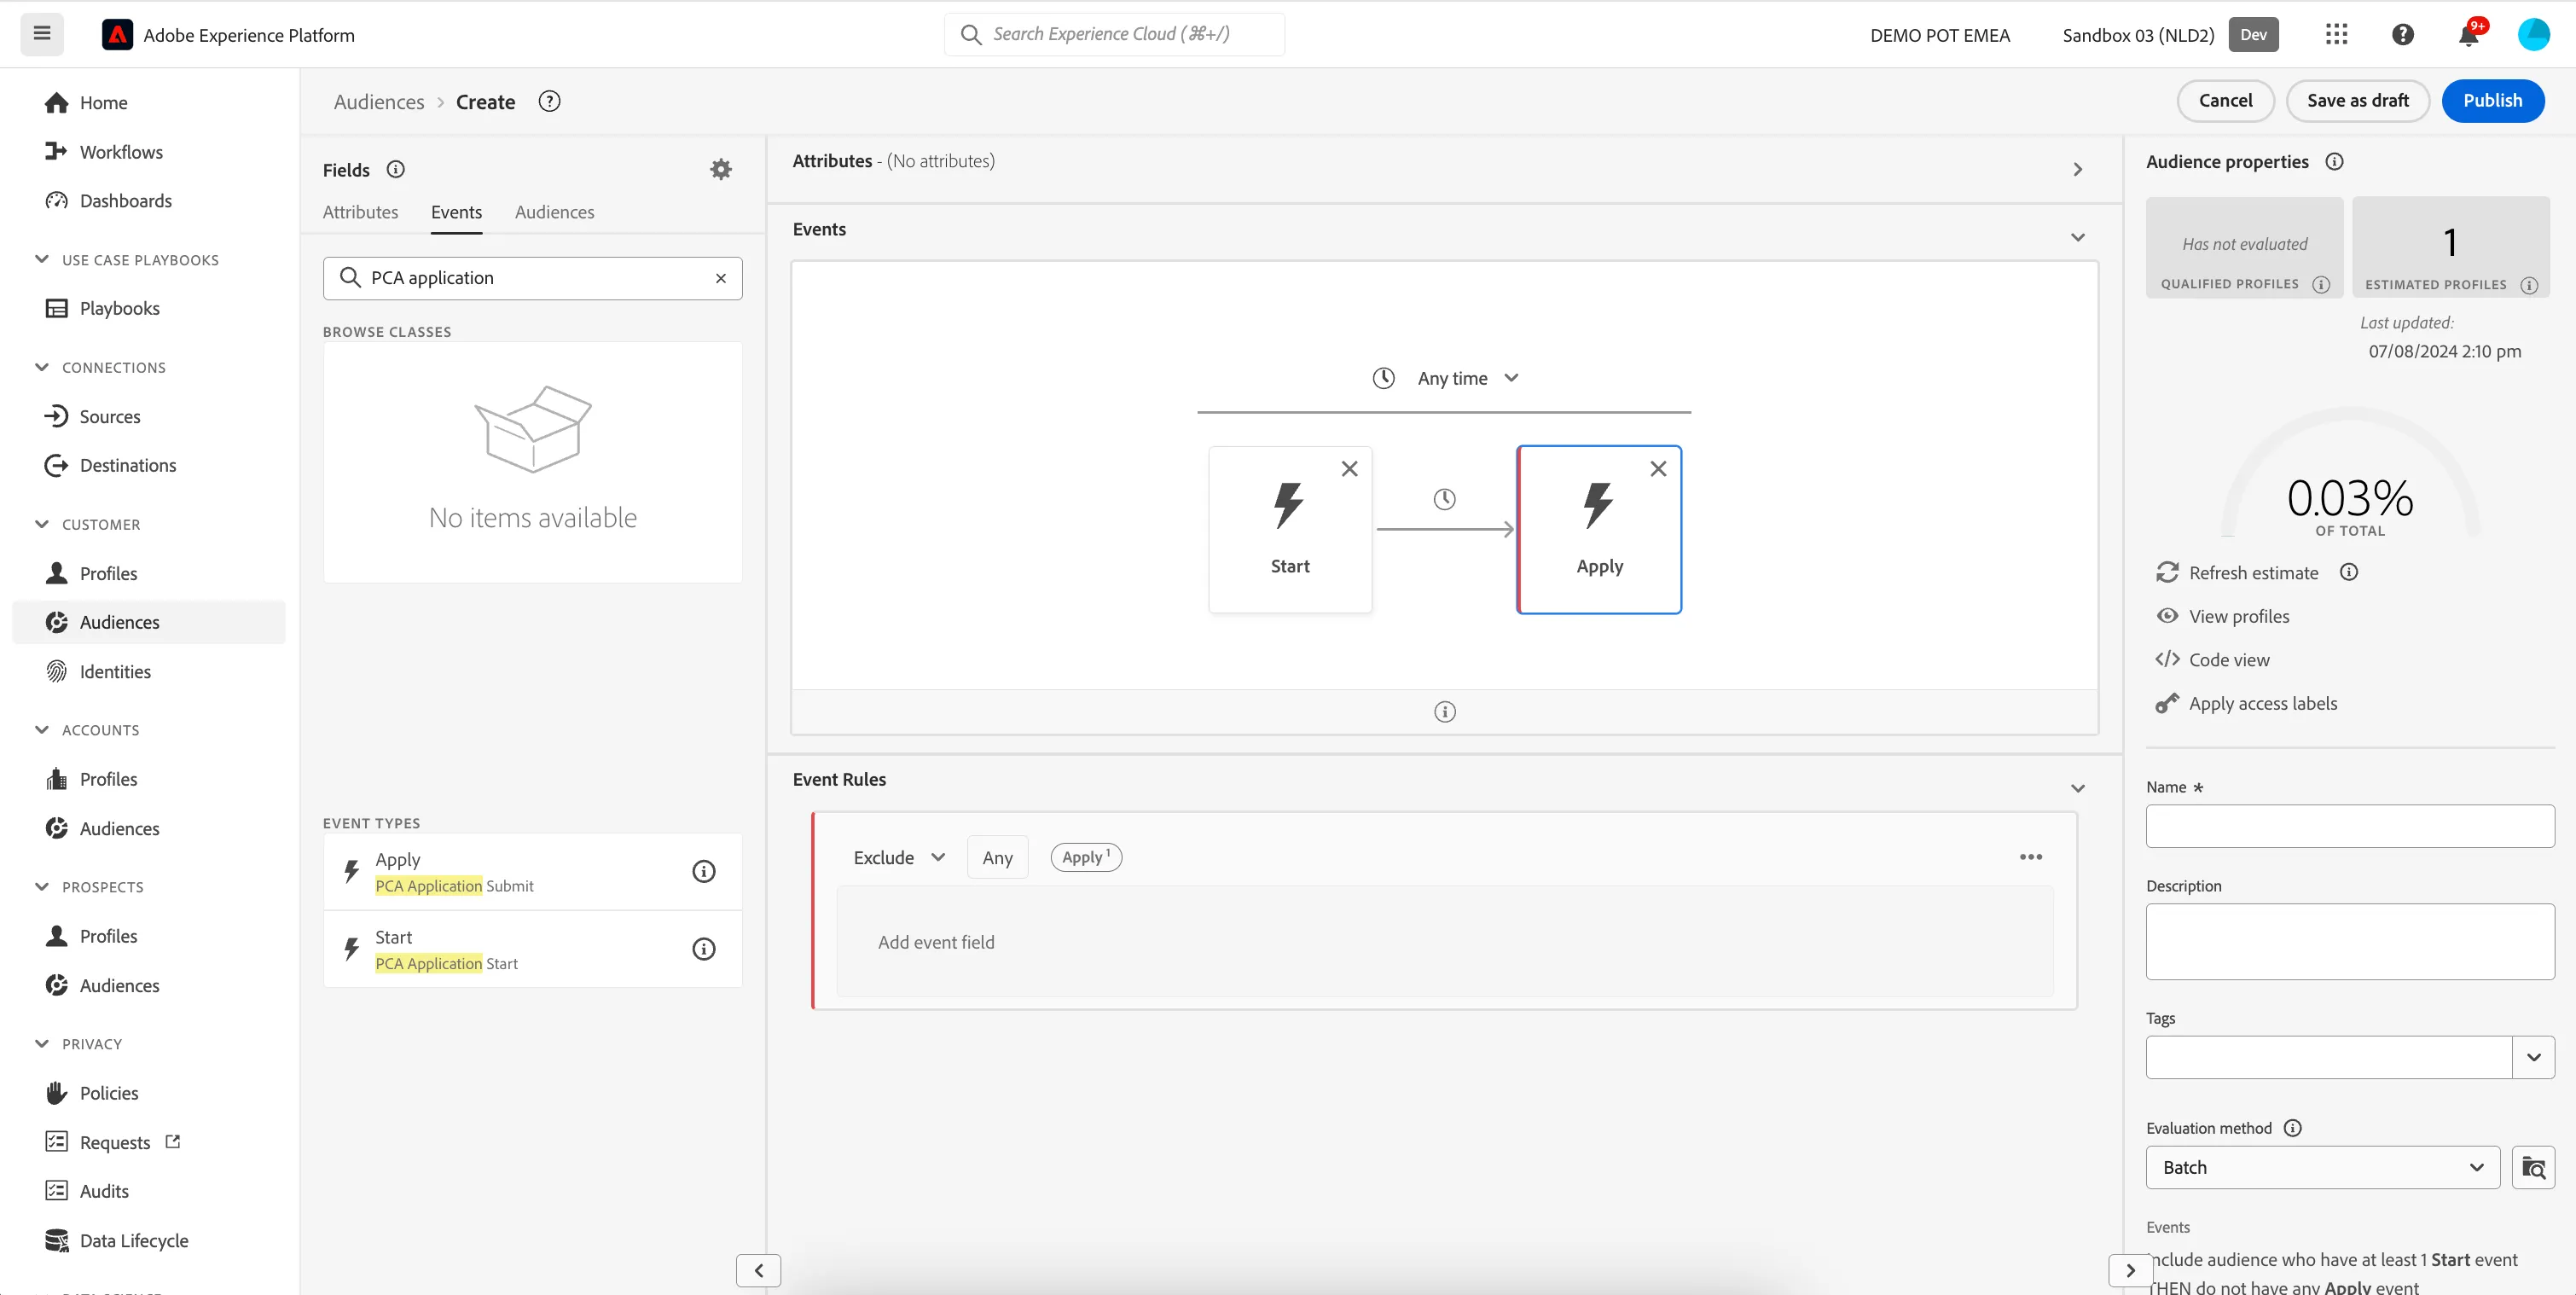Collapse the left Fields panel arrow

tap(758, 1270)
